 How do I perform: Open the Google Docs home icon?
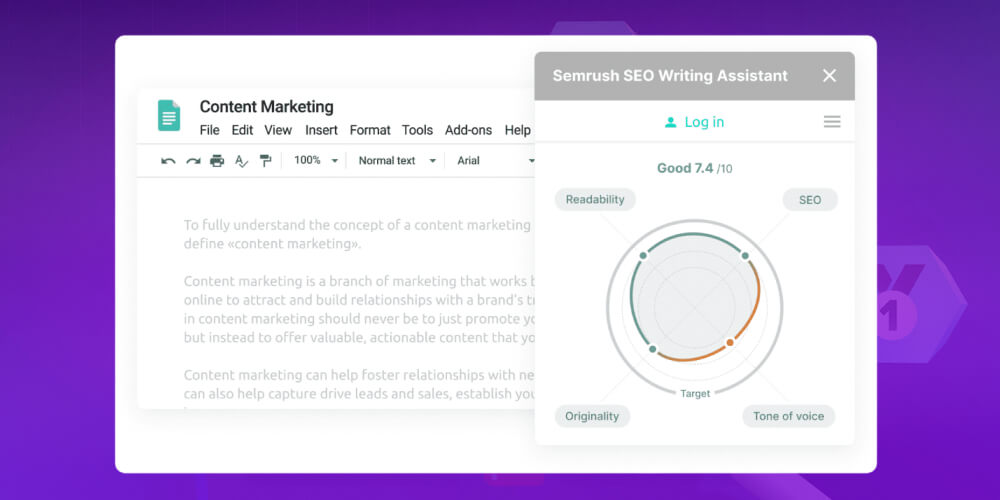click(168, 115)
